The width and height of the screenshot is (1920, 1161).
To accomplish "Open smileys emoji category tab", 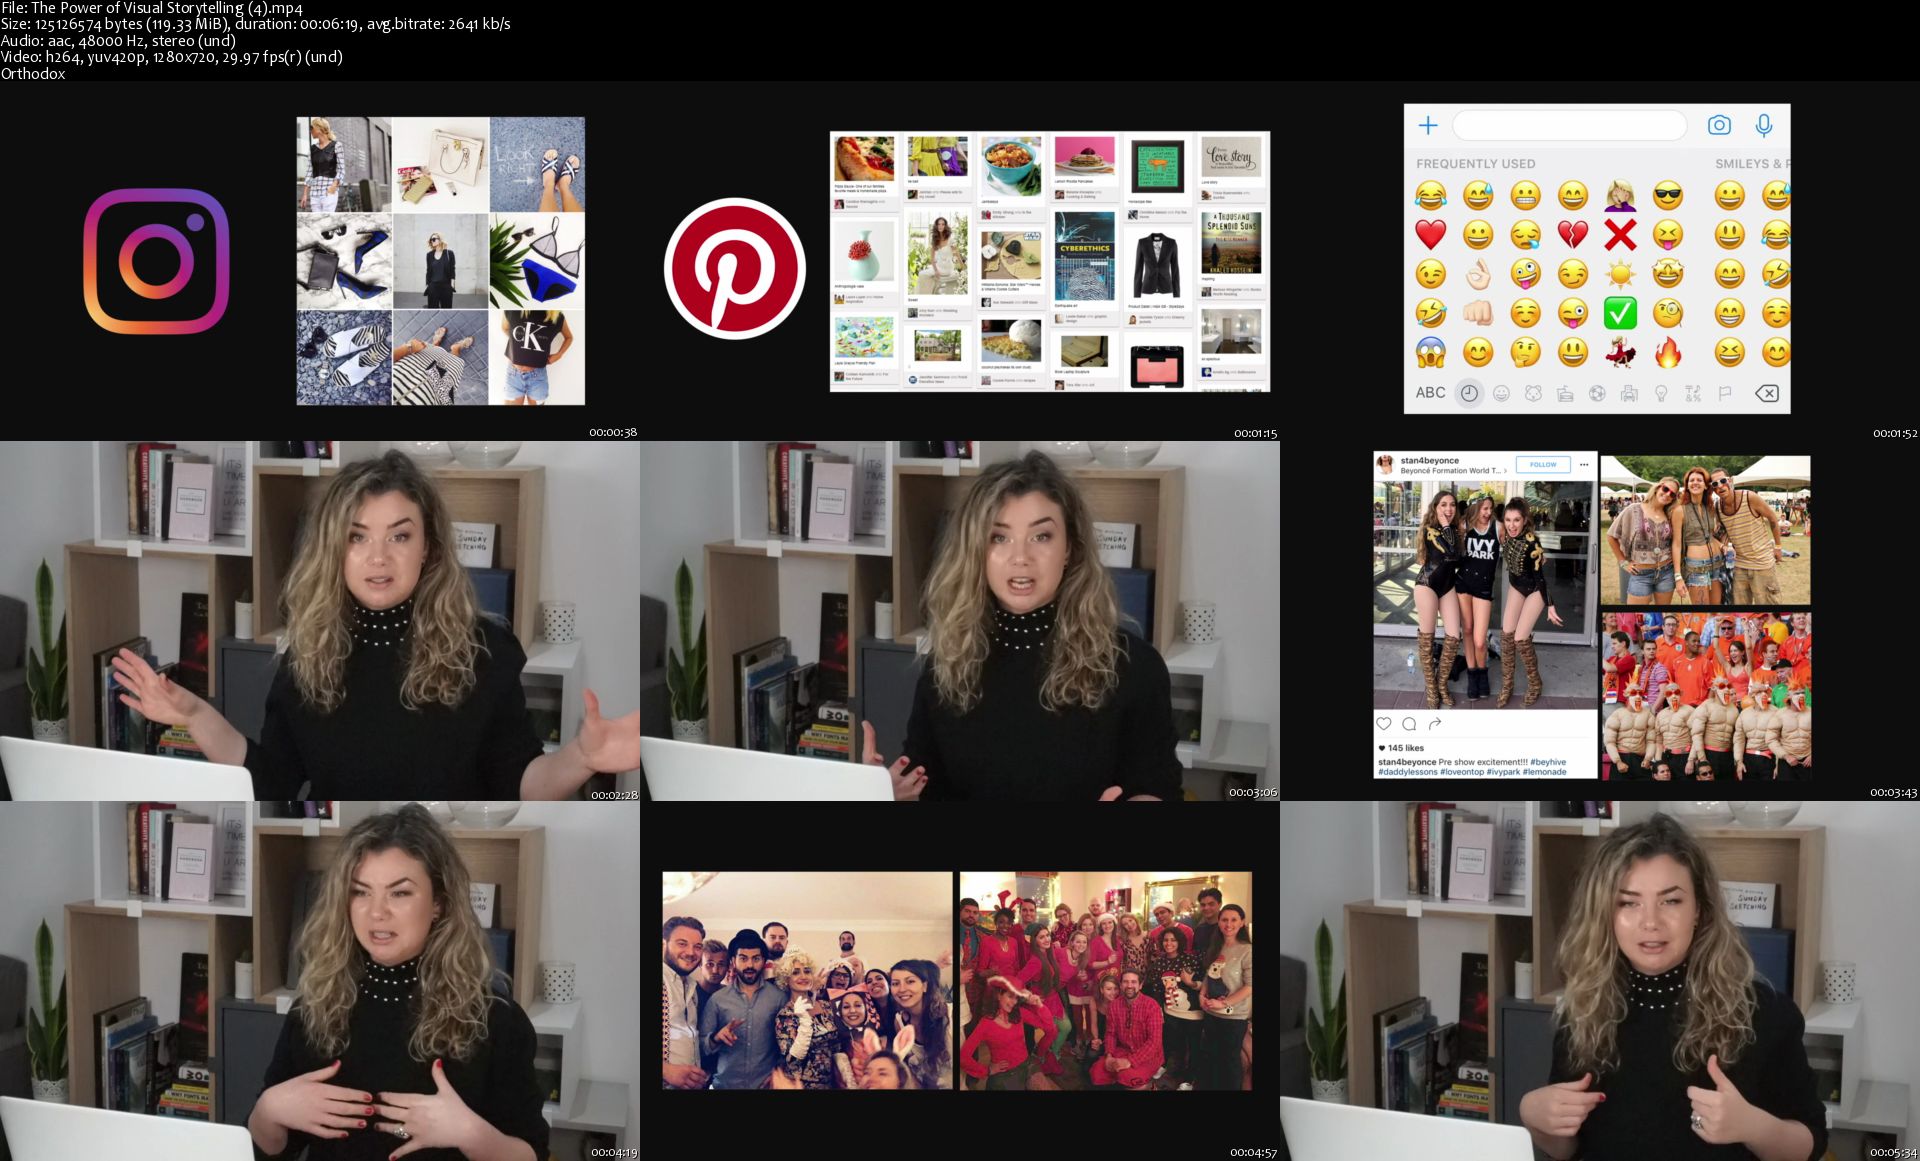I will click(x=1501, y=393).
